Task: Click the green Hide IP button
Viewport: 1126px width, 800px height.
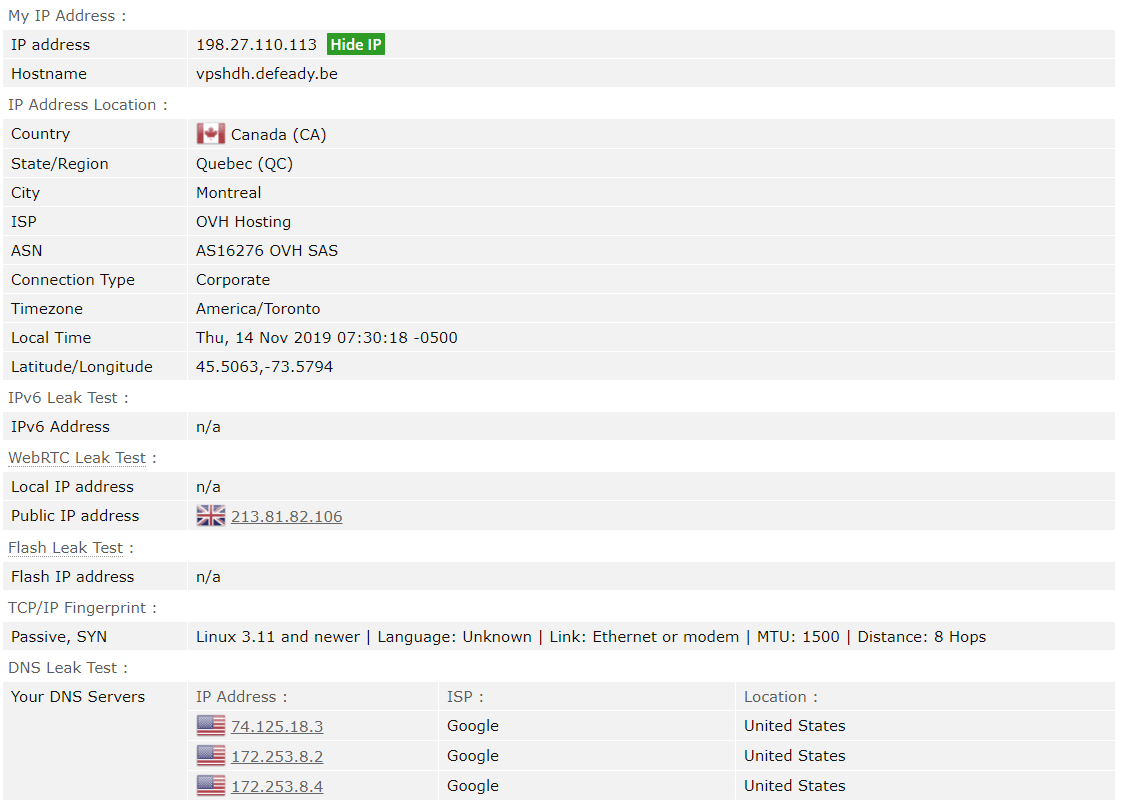Action: (x=355, y=45)
